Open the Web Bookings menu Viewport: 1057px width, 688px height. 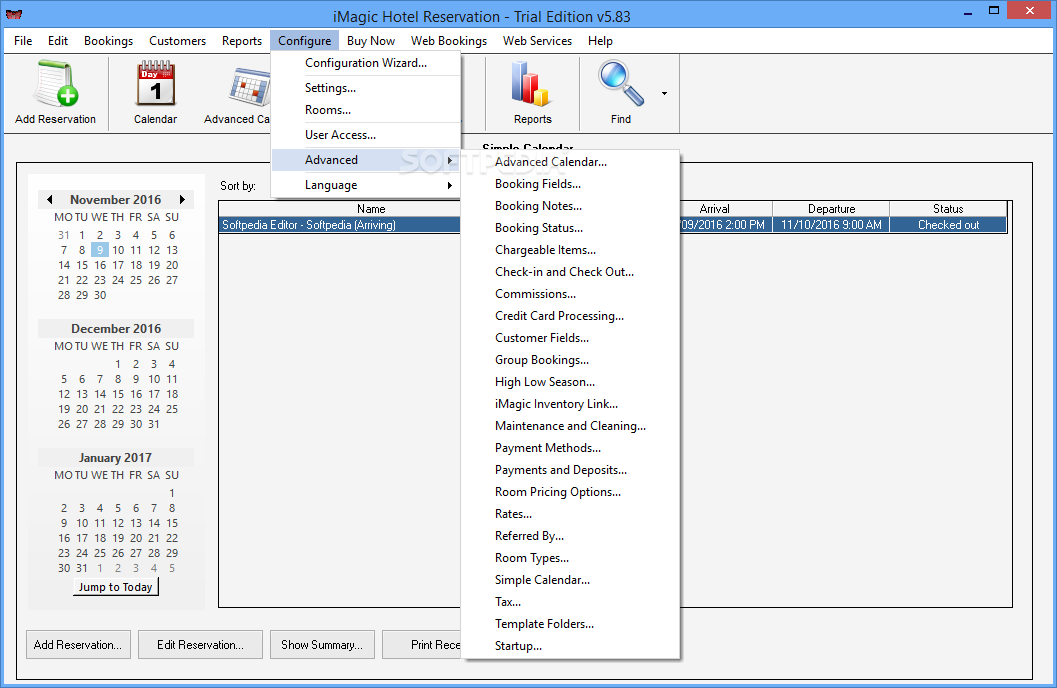(x=449, y=40)
